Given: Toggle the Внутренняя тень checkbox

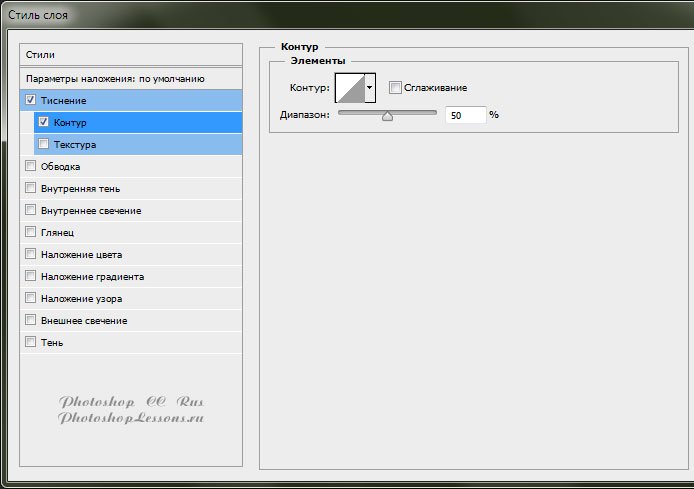Looking at the screenshot, I should 30,189.
